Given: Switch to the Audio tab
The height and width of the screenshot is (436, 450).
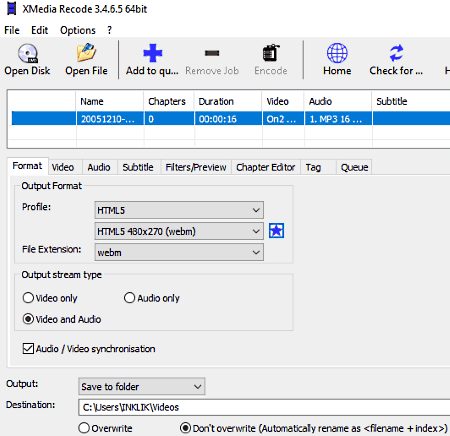Looking at the screenshot, I should (99, 167).
